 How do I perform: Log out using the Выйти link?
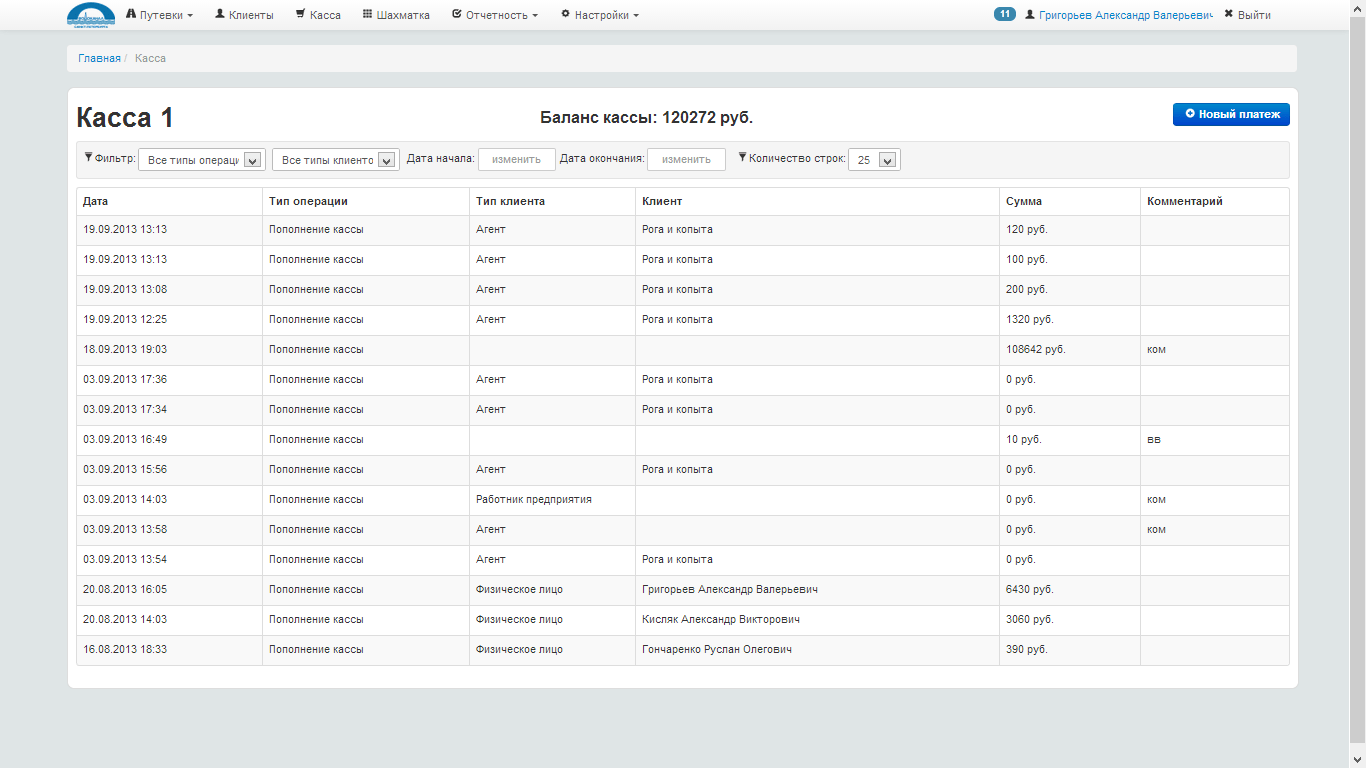tap(1247, 15)
